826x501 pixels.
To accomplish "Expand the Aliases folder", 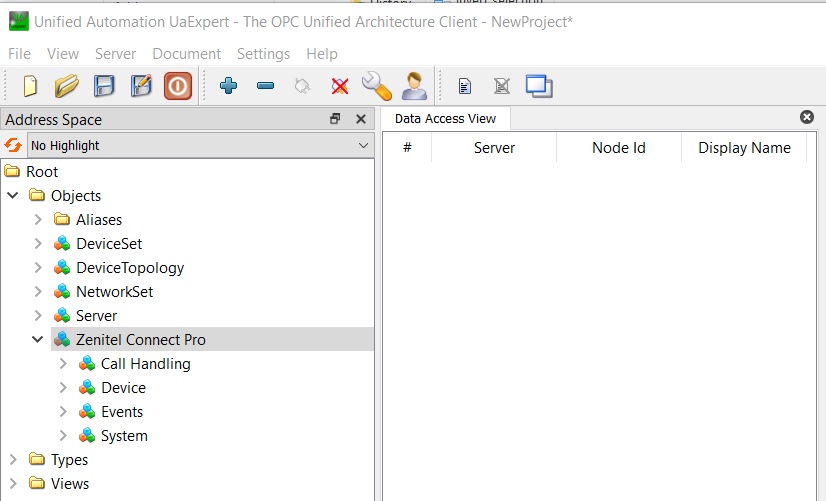I will click(38, 219).
